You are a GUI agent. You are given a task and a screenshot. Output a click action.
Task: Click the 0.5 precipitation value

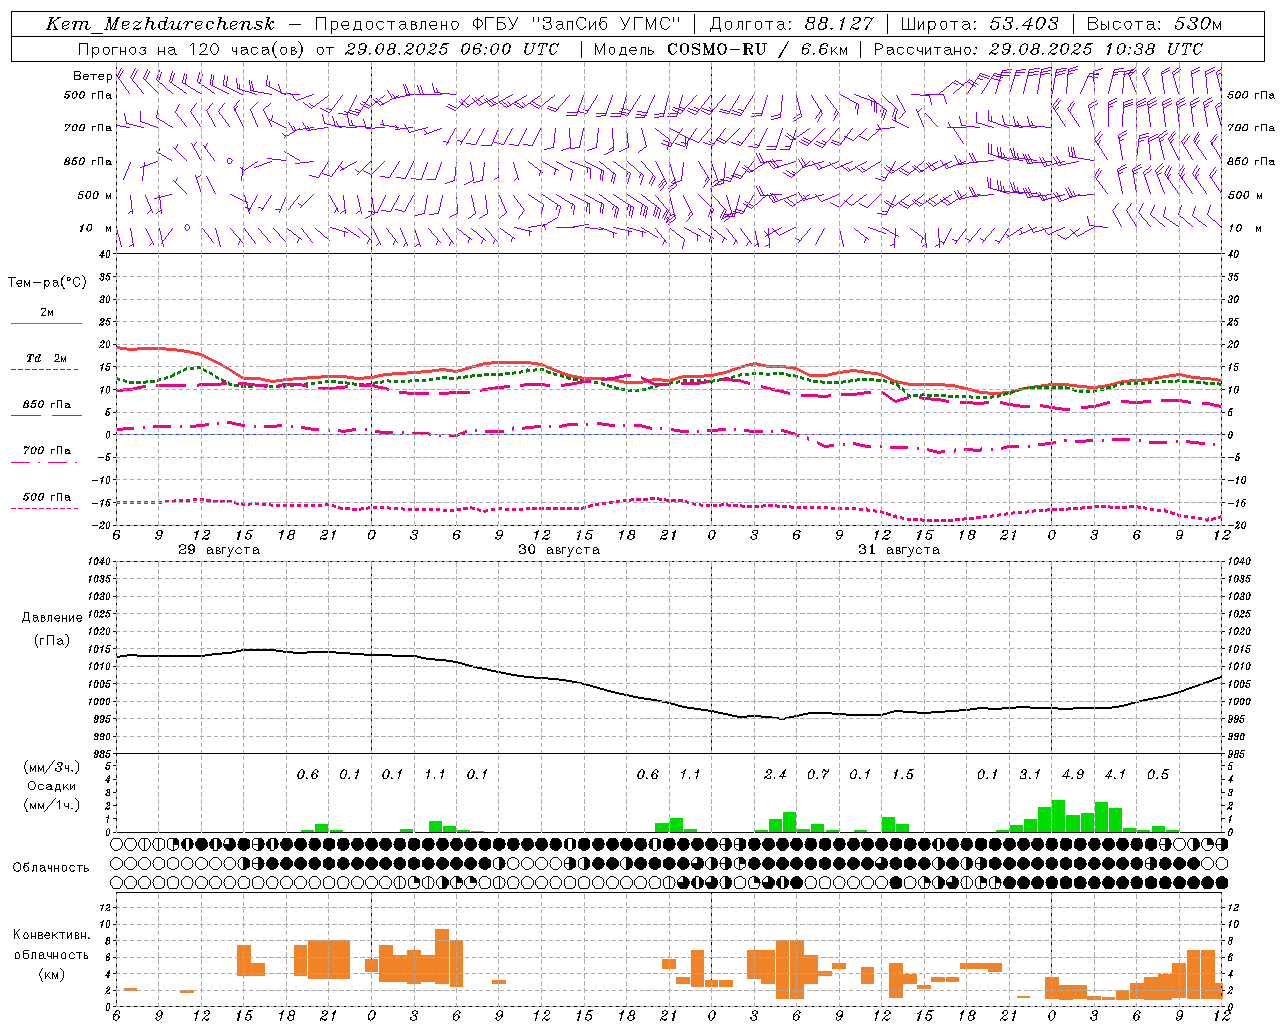pos(1158,774)
